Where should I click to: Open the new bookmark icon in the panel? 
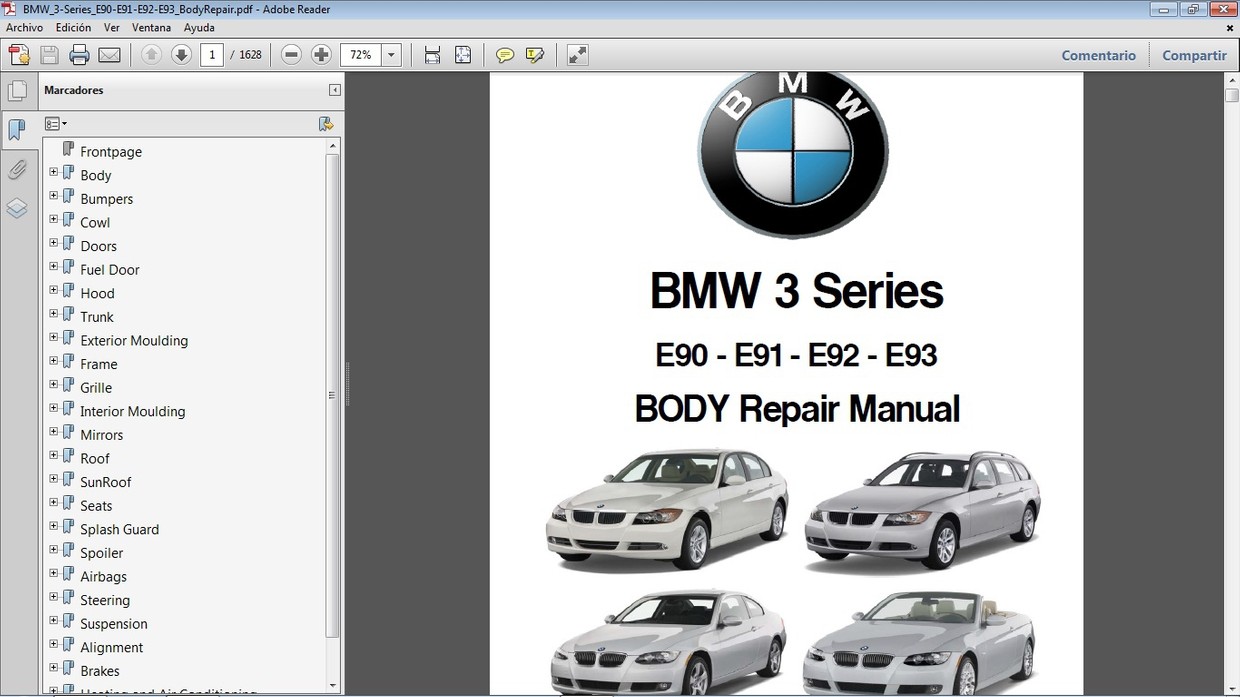[x=326, y=123]
